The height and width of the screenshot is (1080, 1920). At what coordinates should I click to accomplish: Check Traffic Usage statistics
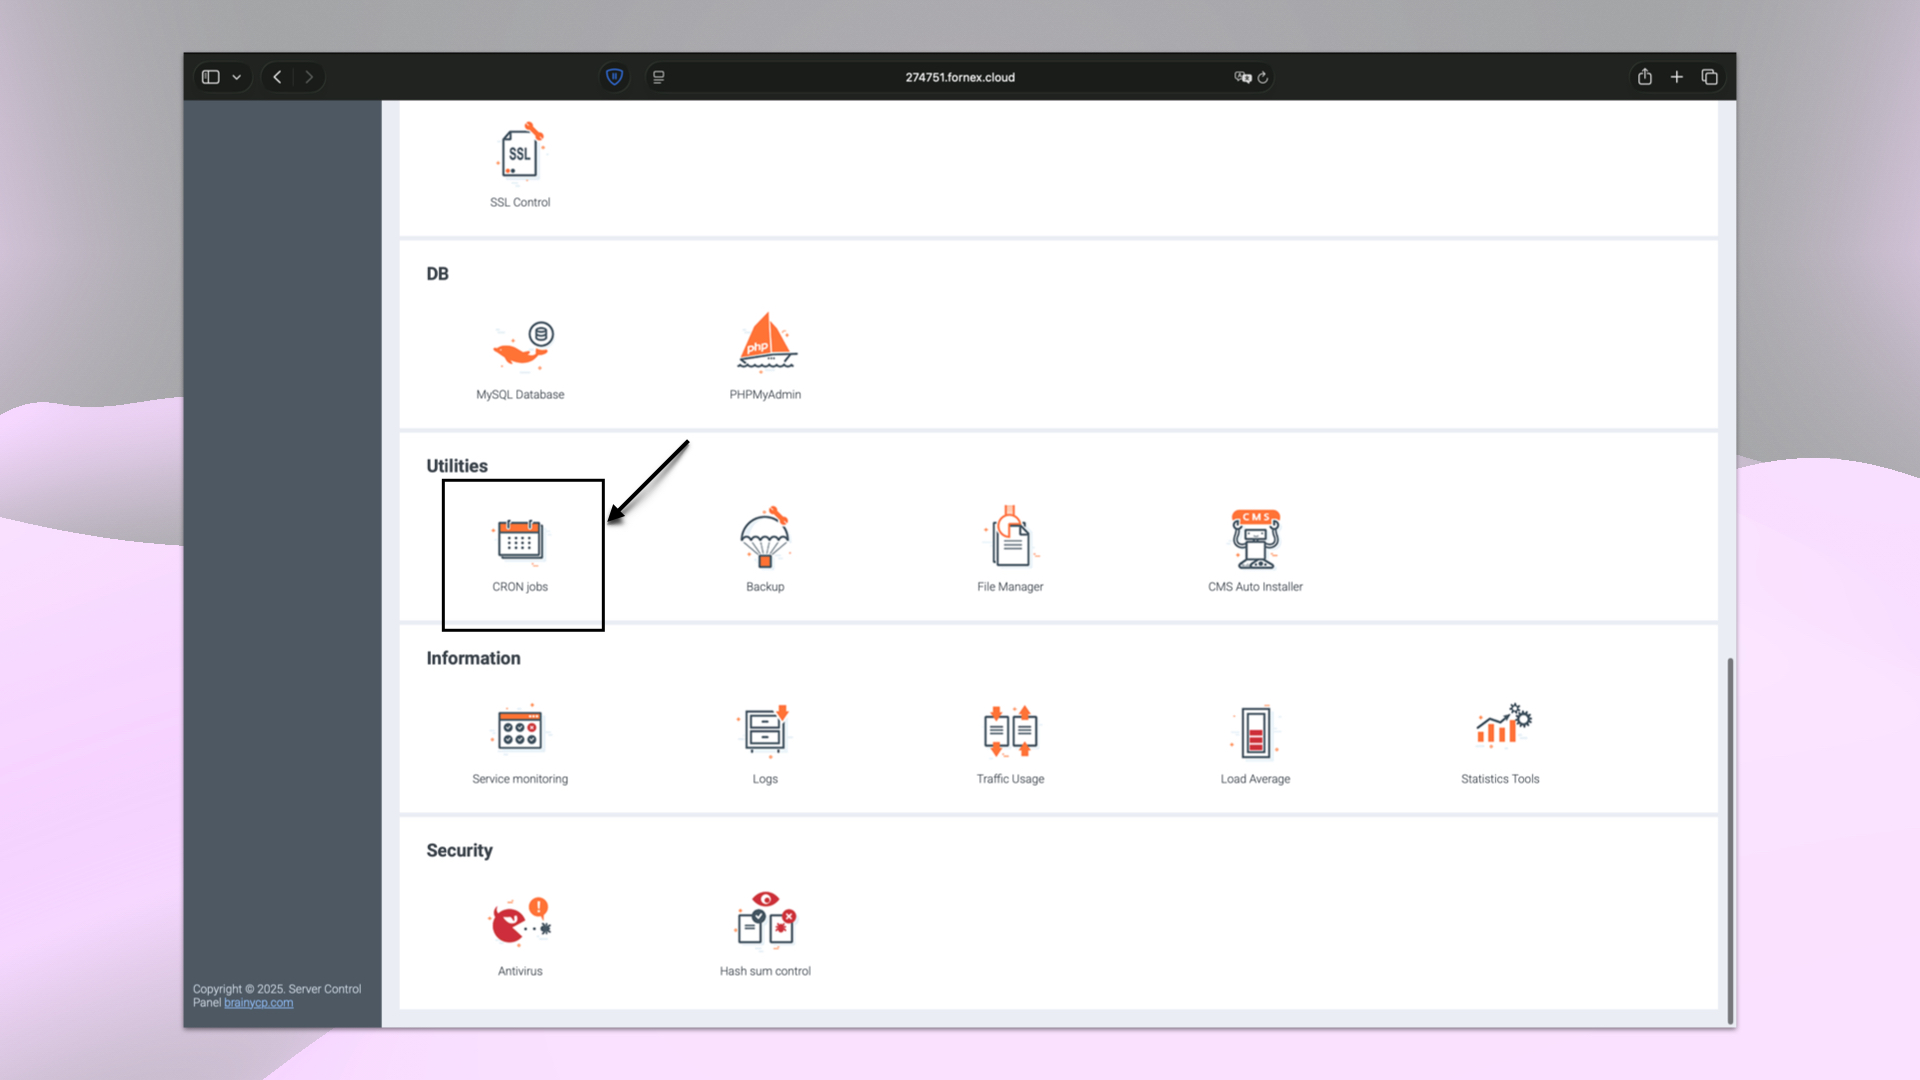point(1010,738)
